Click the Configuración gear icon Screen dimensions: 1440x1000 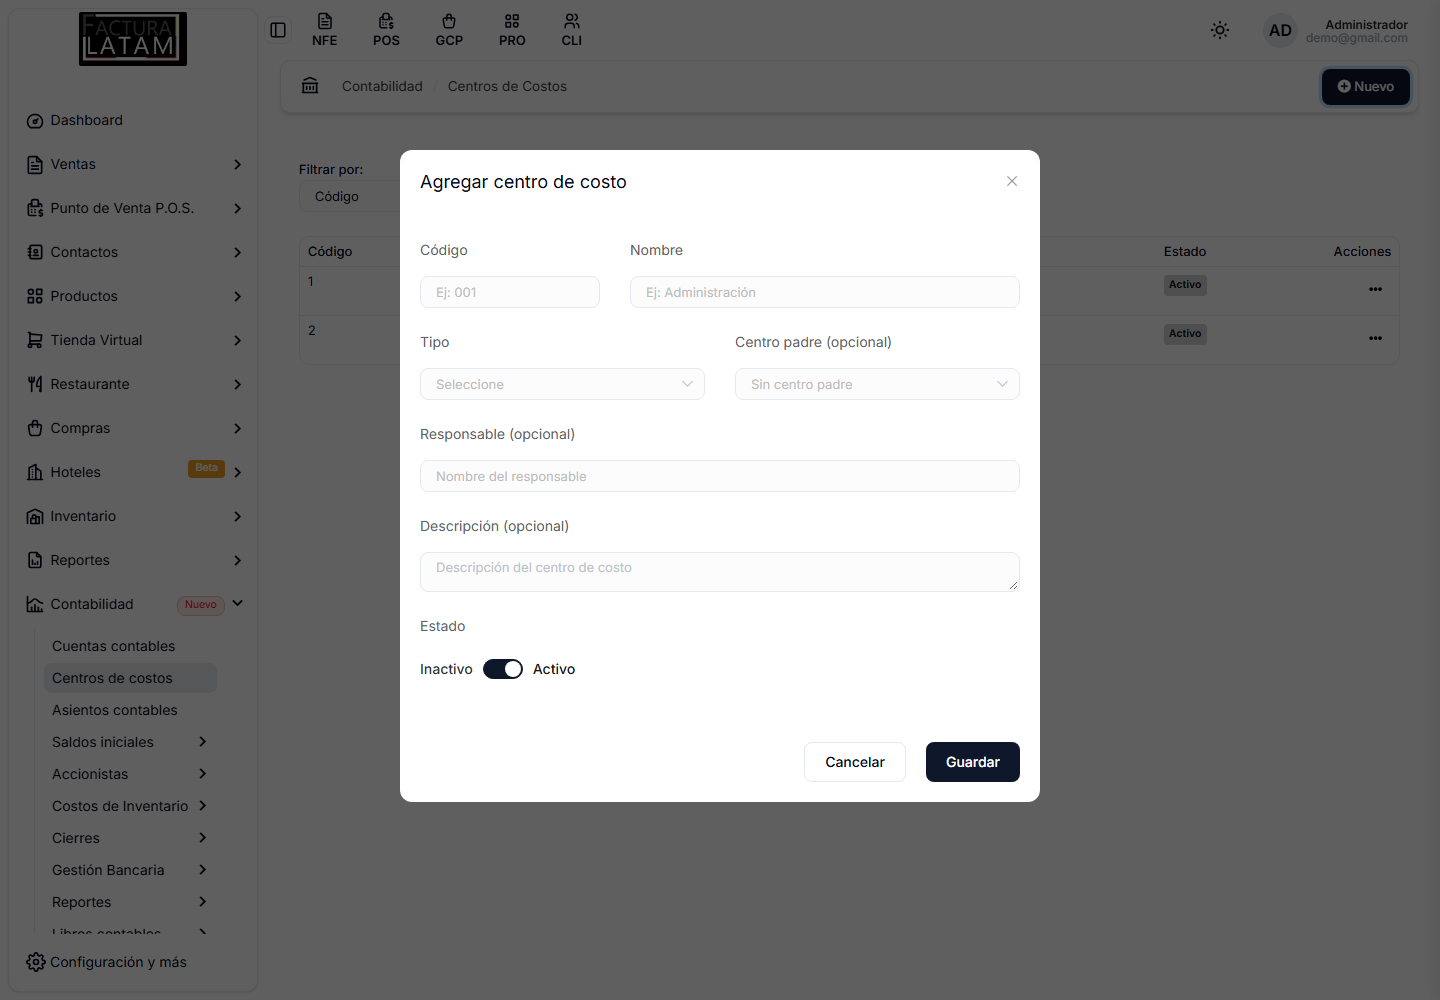[x=36, y=962]
